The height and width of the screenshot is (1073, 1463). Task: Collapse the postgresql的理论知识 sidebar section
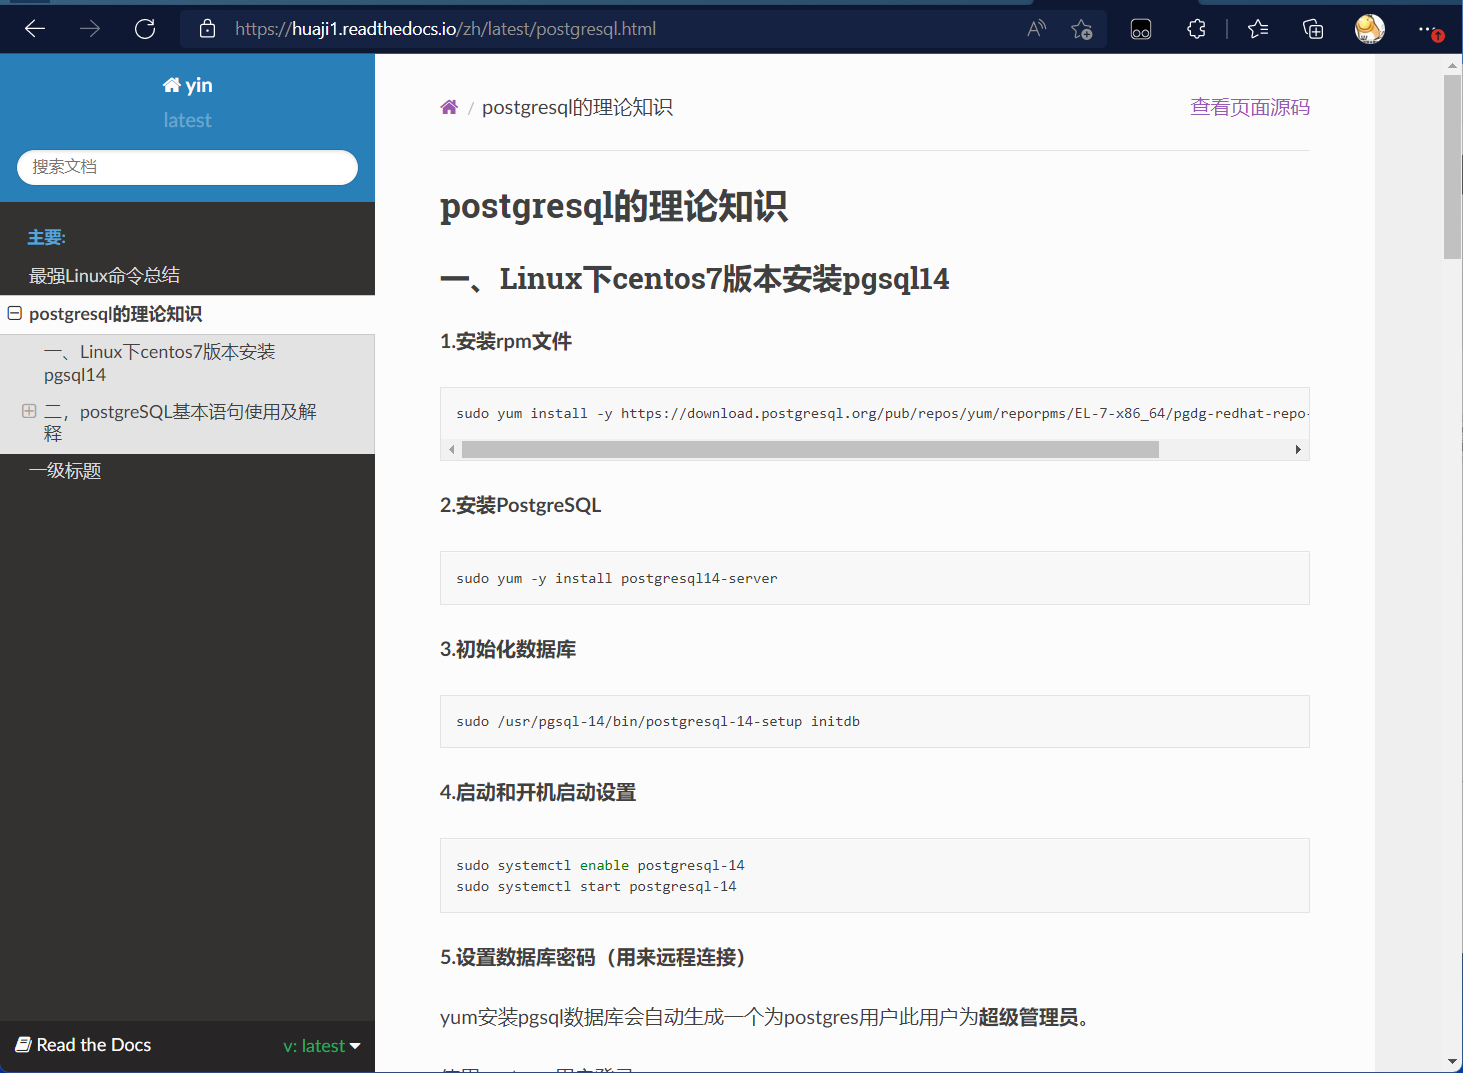point(14,314)
